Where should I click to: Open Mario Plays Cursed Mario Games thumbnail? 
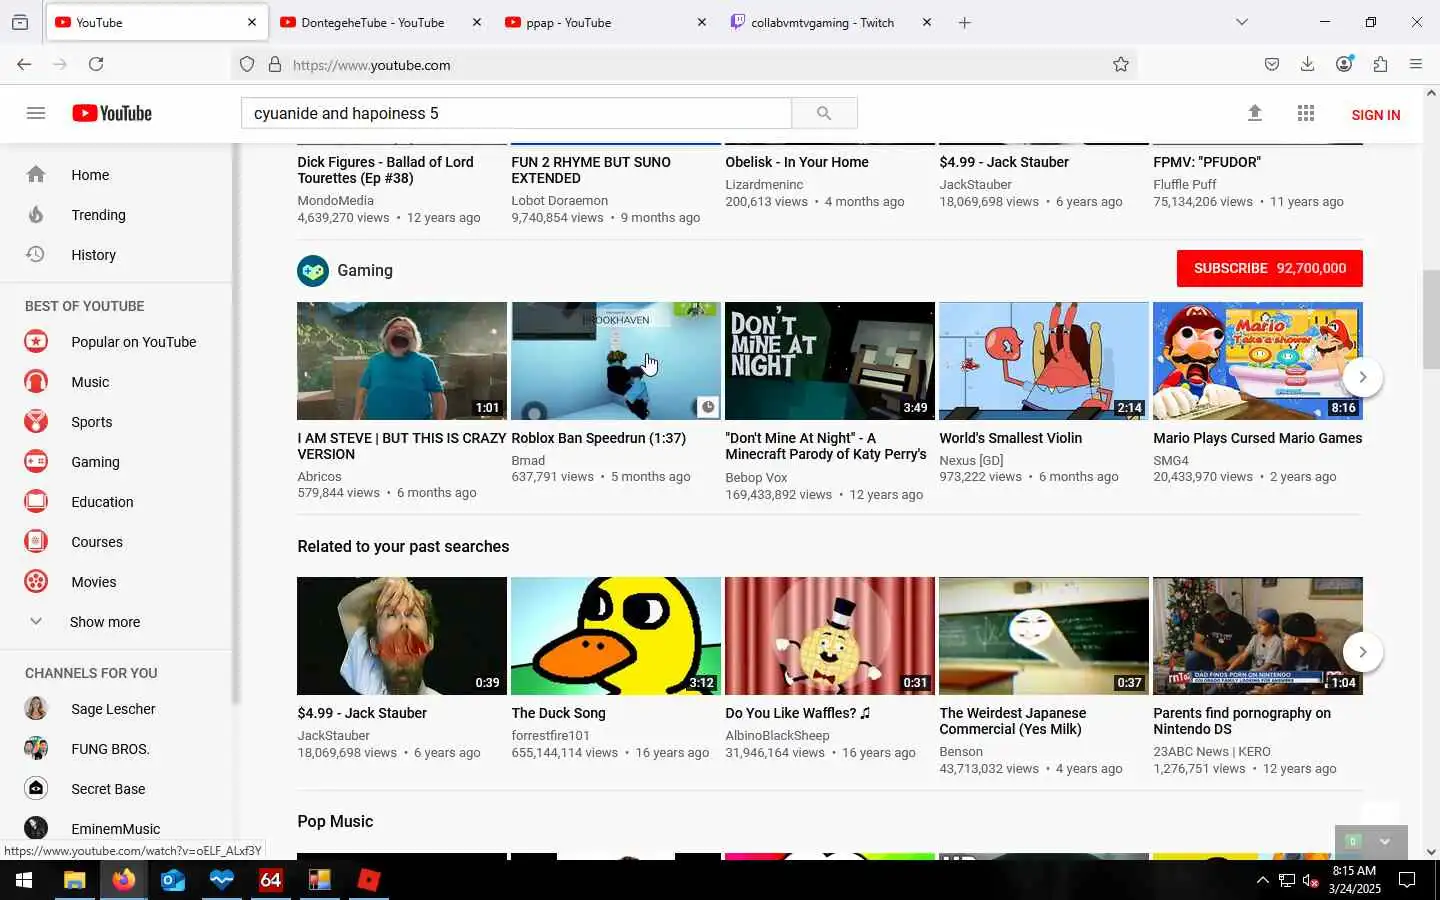coord(1258,361)
